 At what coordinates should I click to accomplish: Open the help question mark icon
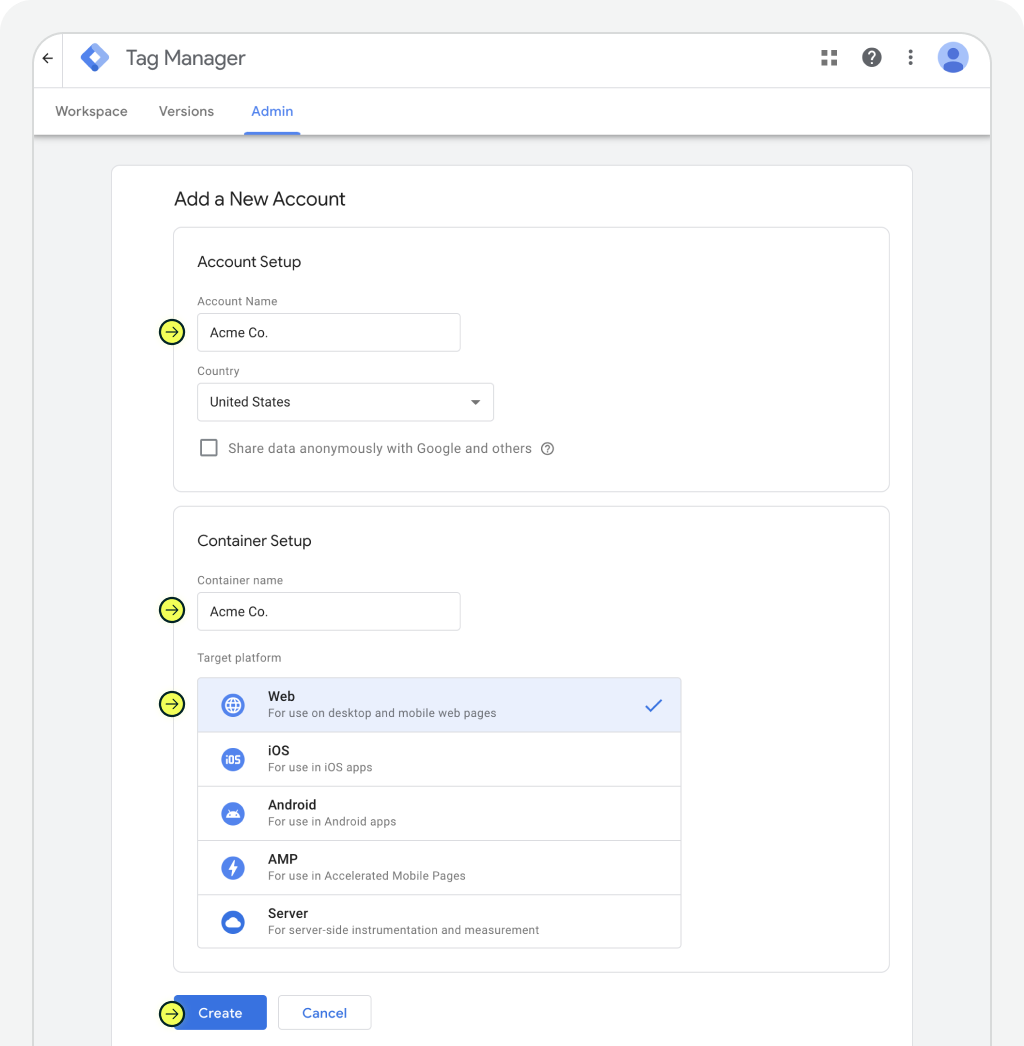pyautogui.click(x=871, y=57)
